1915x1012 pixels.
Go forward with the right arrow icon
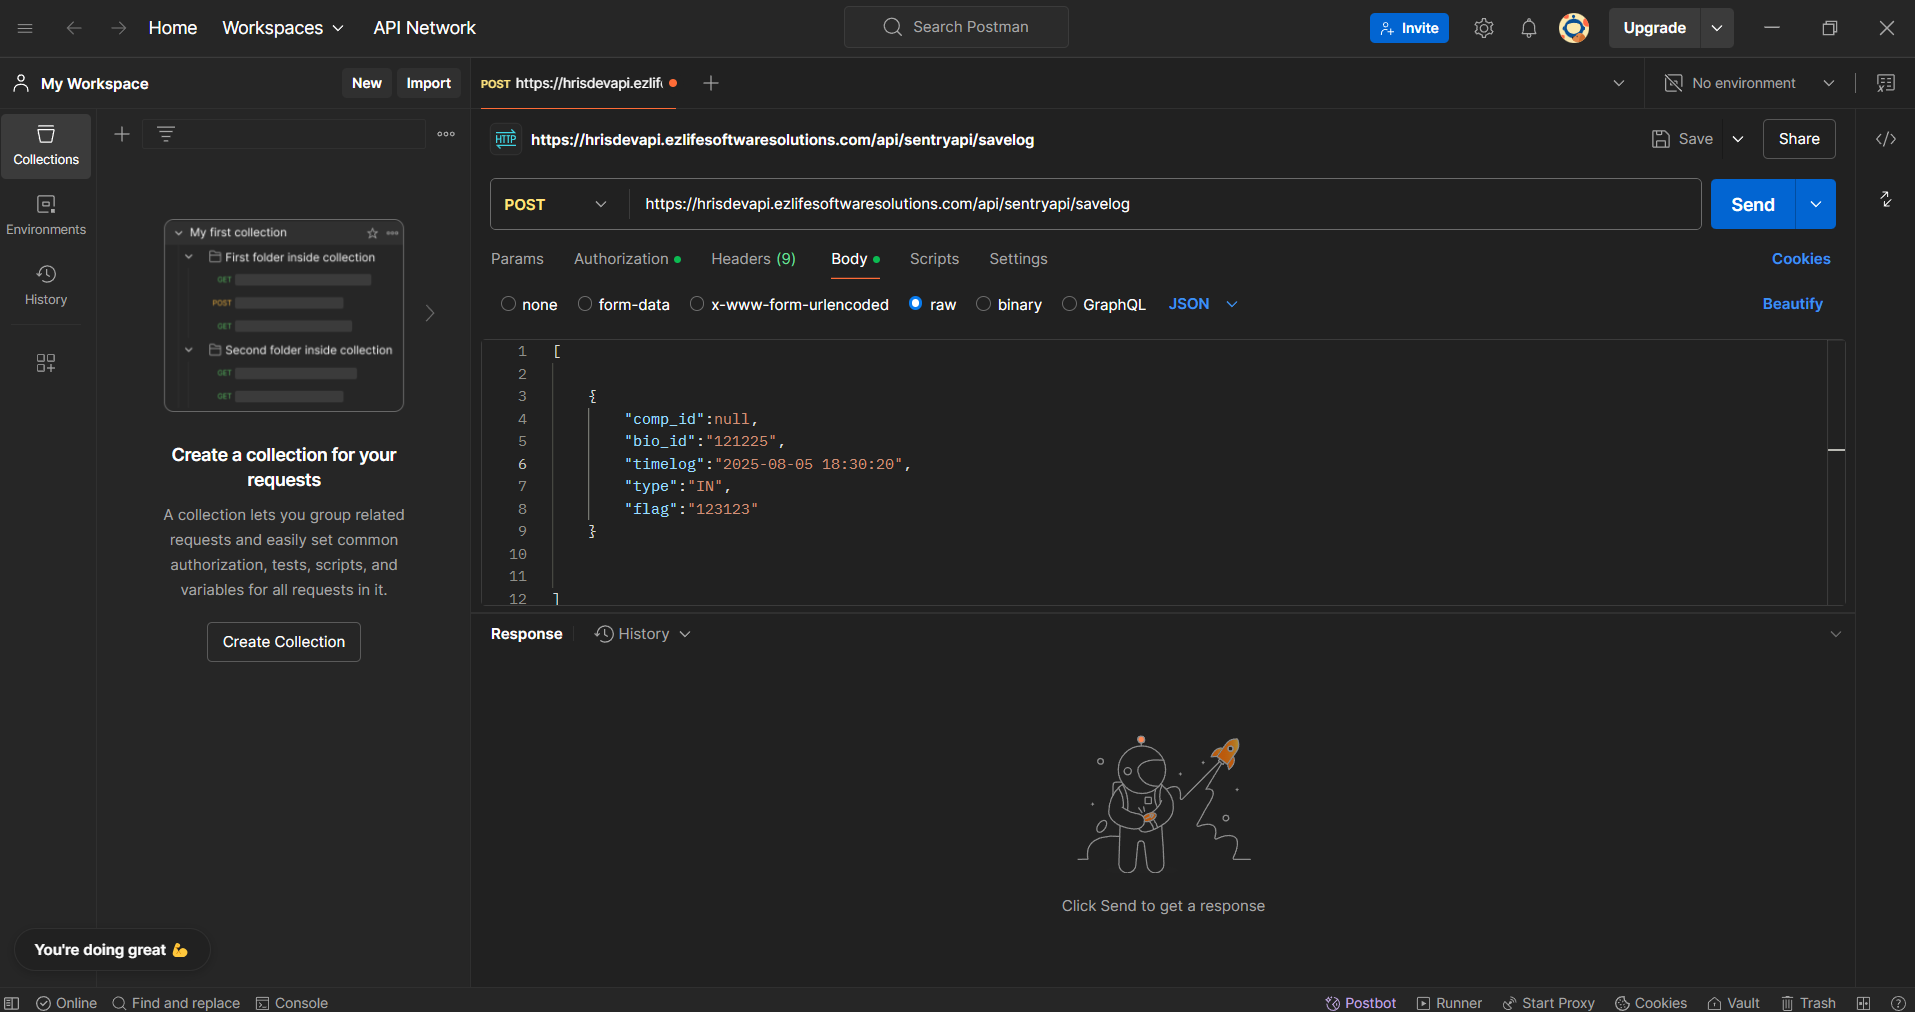[119, 28]
